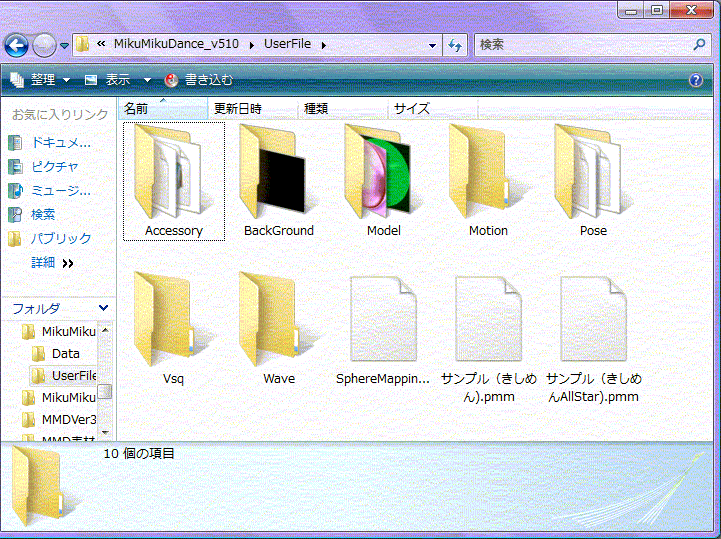Select MMDVer3 in the folder tree
Screen dimensions: 721x539
(x=59, y=419)
